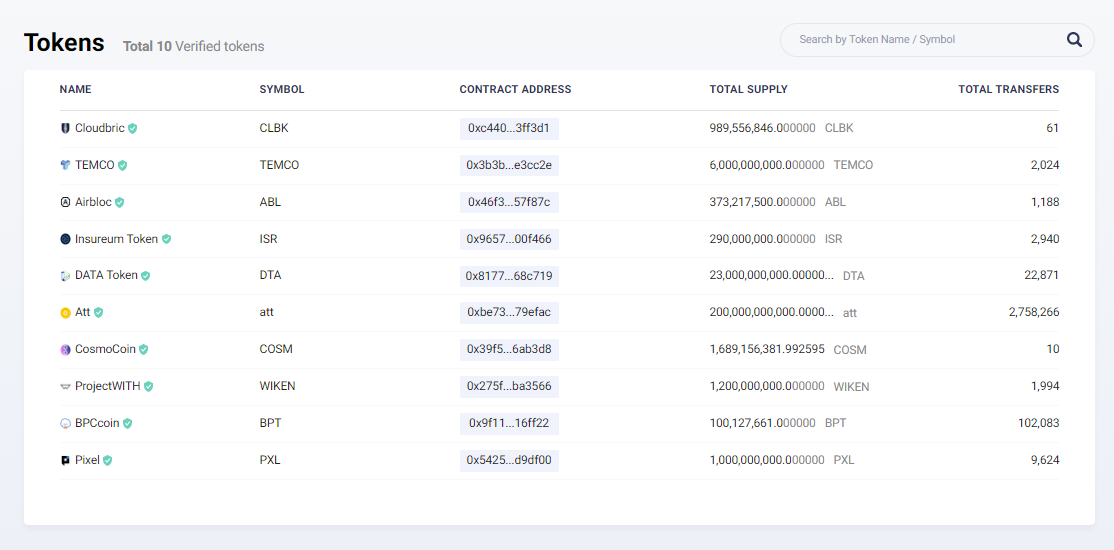Open the BPCcoin token name link
The width and height of the screenshot is (1114, 550).
pyautogui.click(x=97, y=423)
